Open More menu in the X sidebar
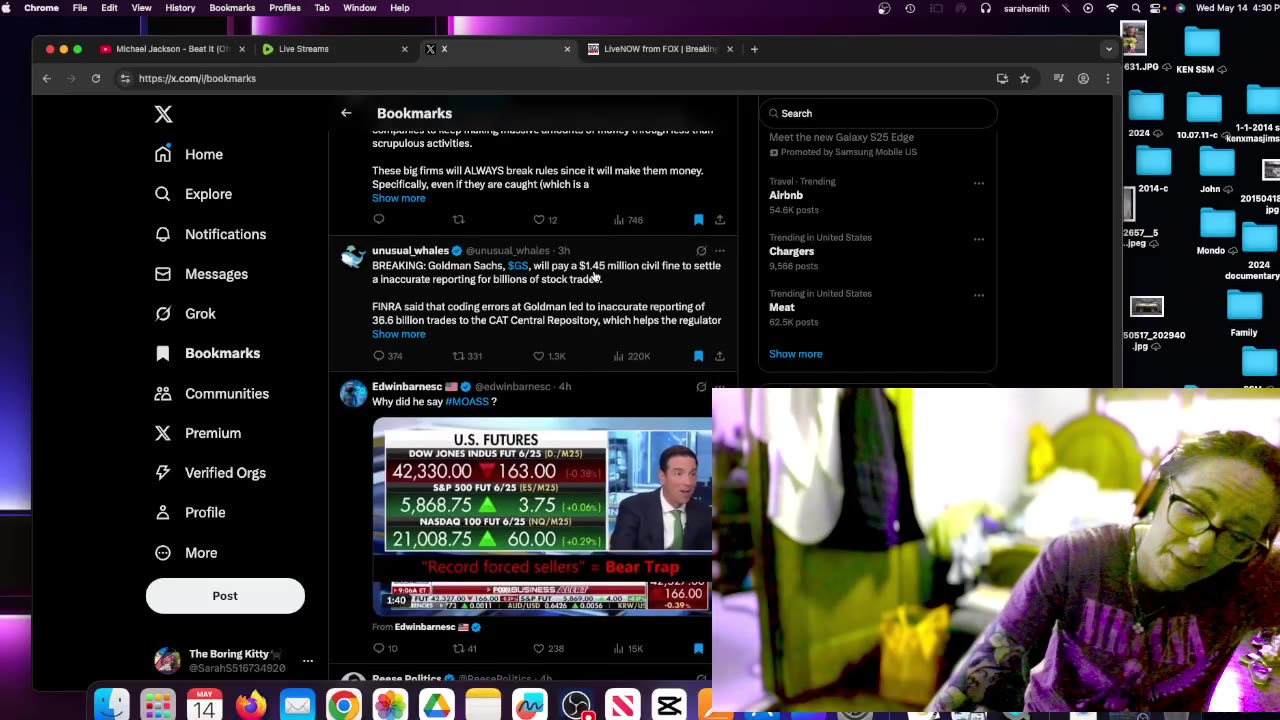Screen dimensions: 1280x720 (x=186, y=552)
